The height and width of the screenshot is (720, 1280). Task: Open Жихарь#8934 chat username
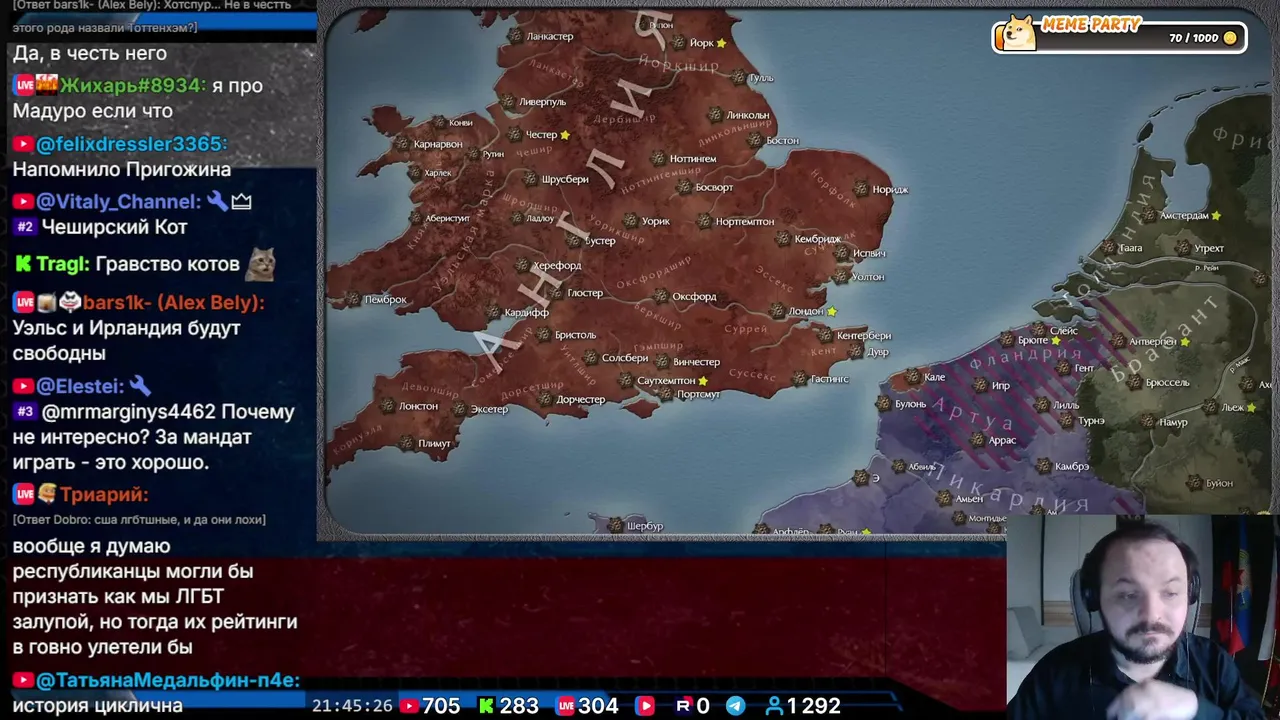(x=133, y=86)
